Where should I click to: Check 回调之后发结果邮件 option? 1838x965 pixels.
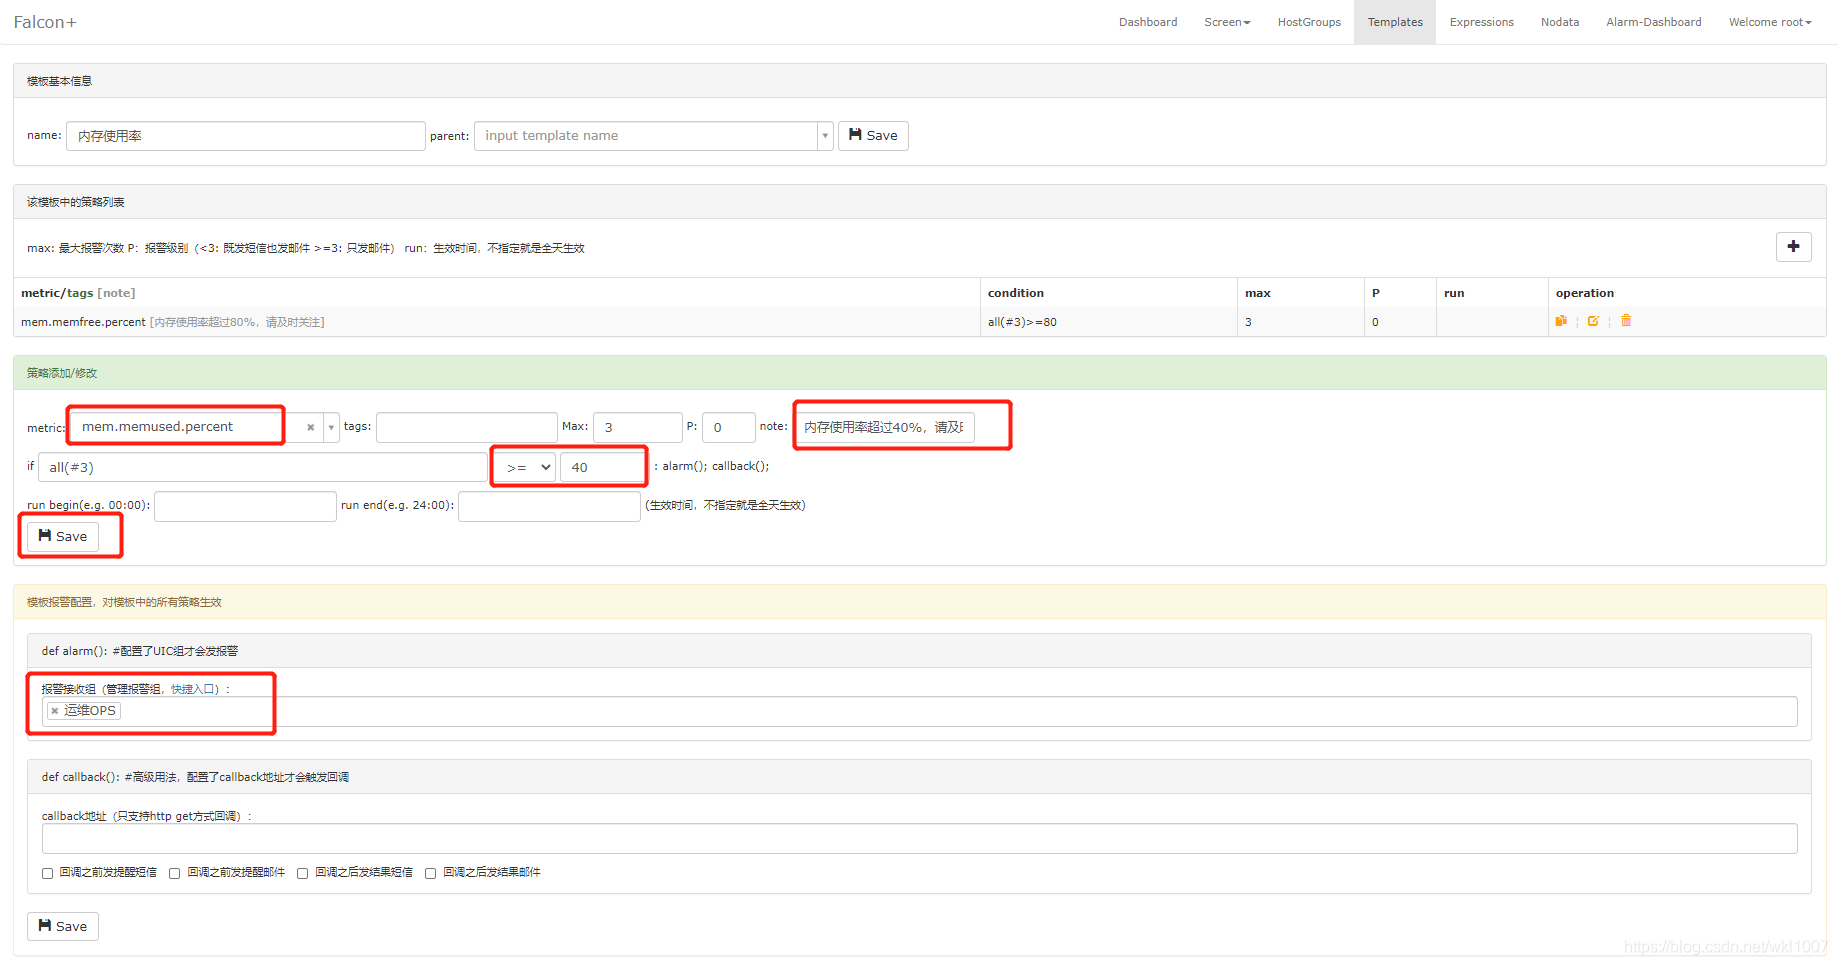point(430,873)
